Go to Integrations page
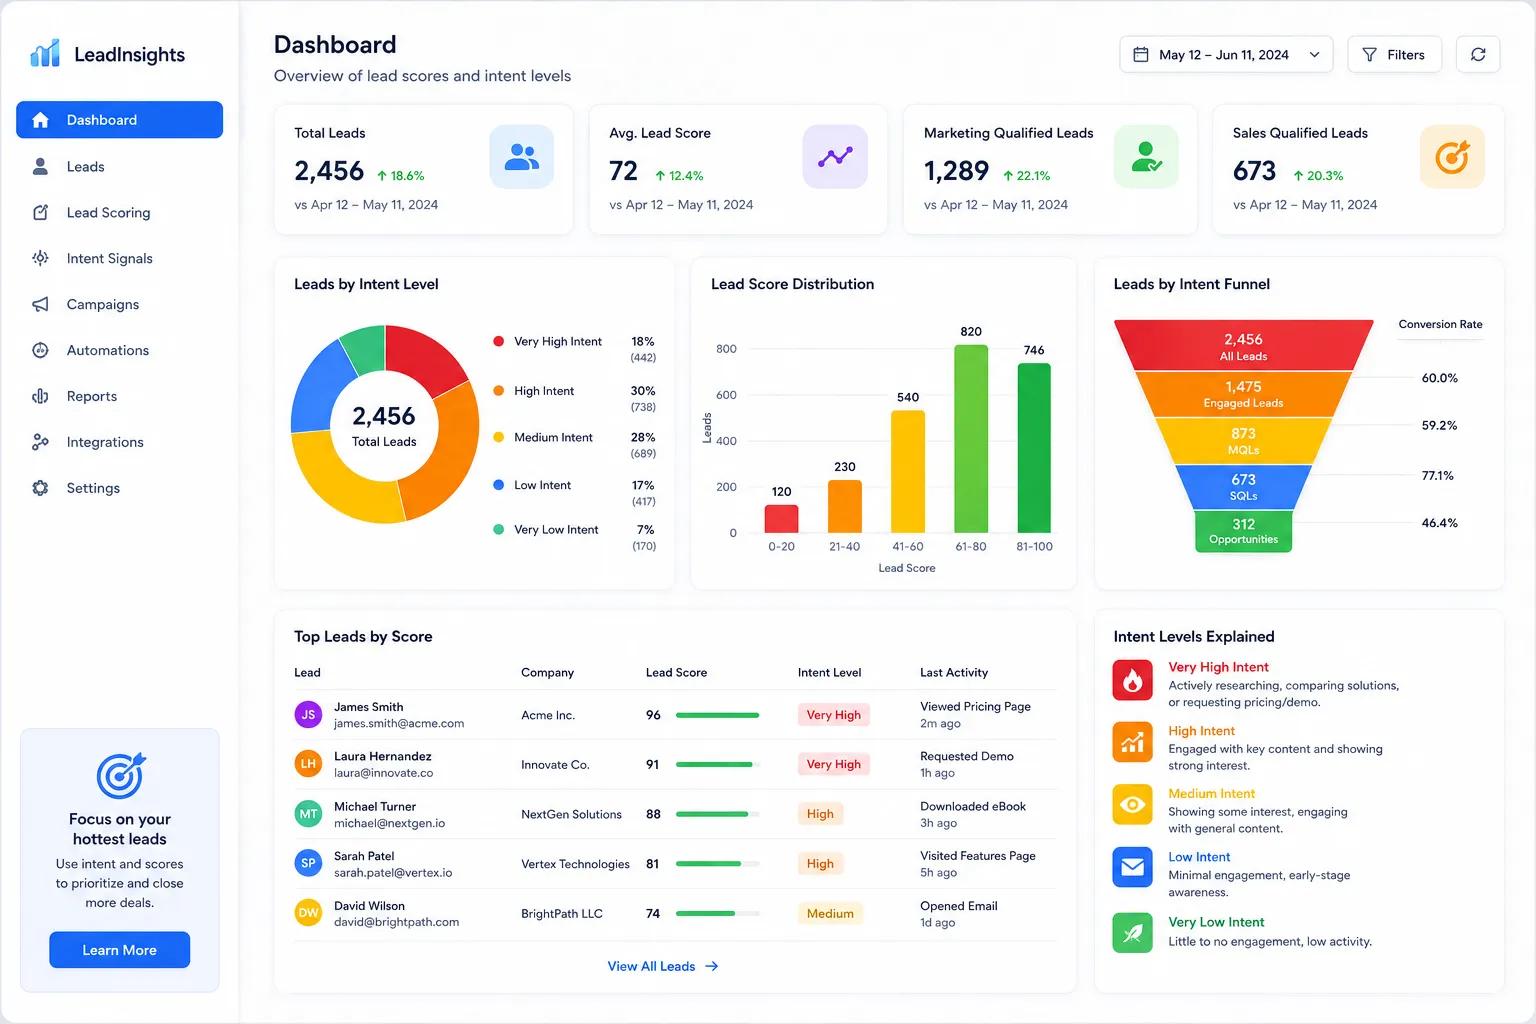The width and height of the screenshot is (1536, 1024). [119, 442]
